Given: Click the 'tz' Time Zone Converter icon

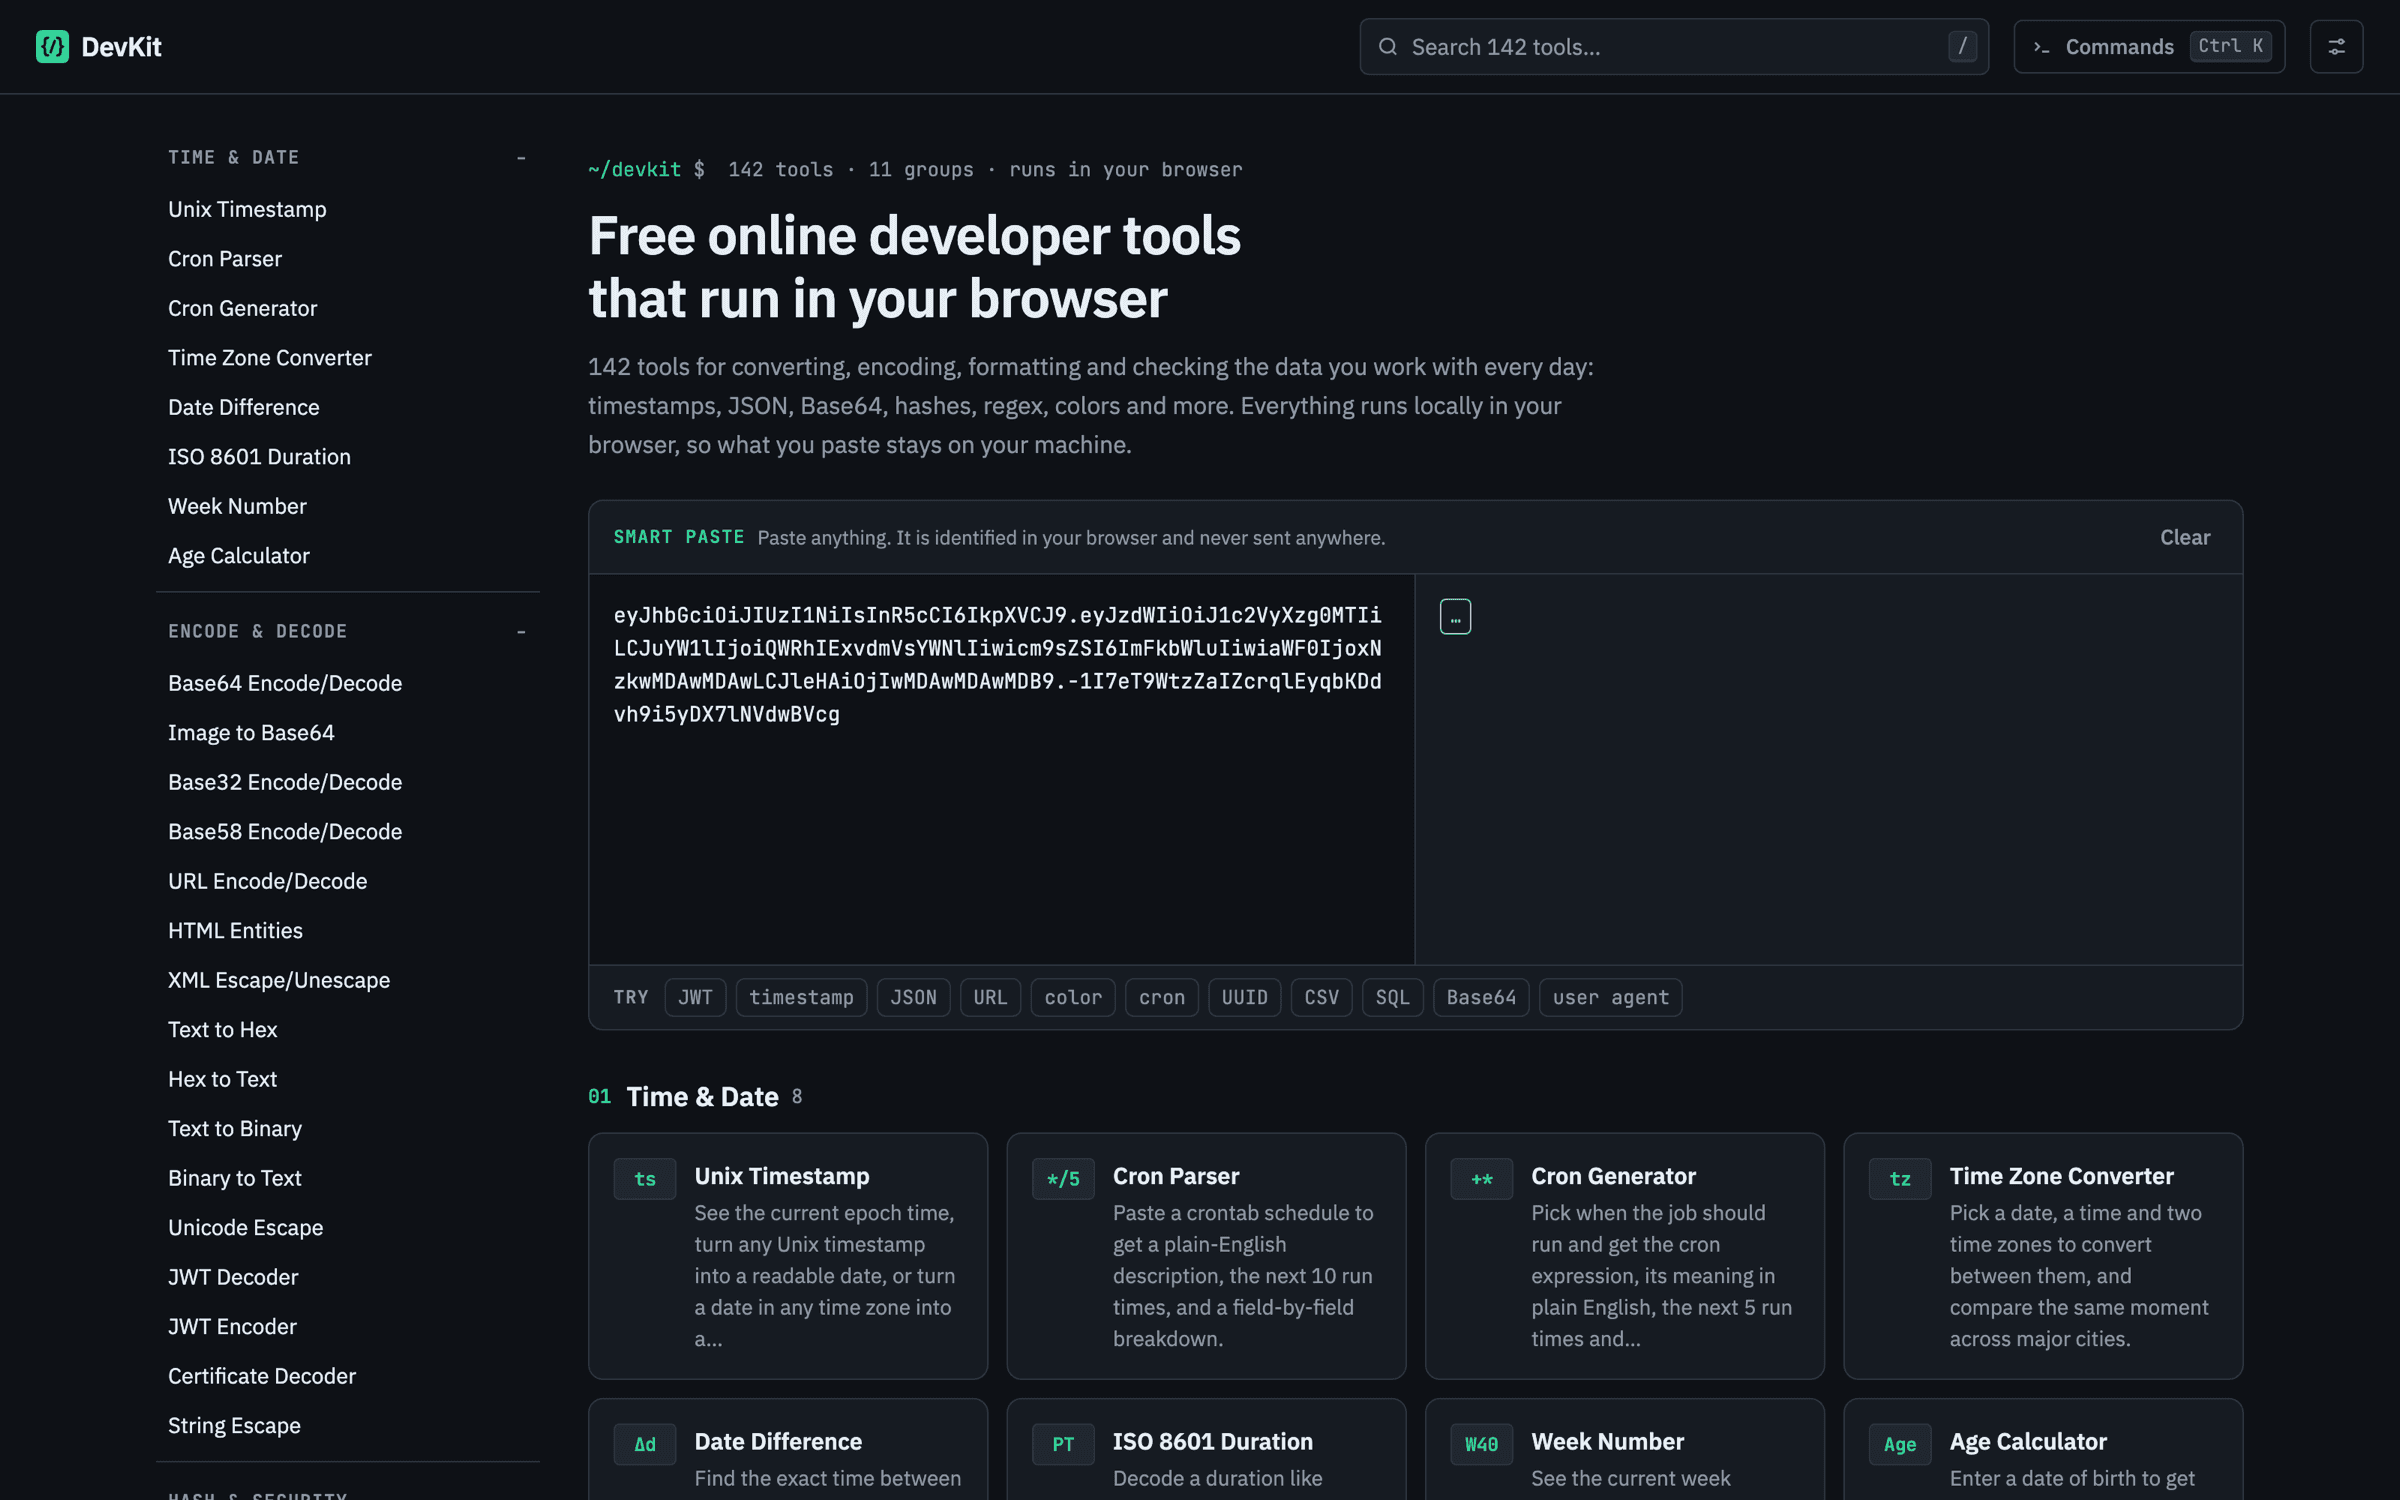Looking at the screenshot, I should [1900, 1179].
